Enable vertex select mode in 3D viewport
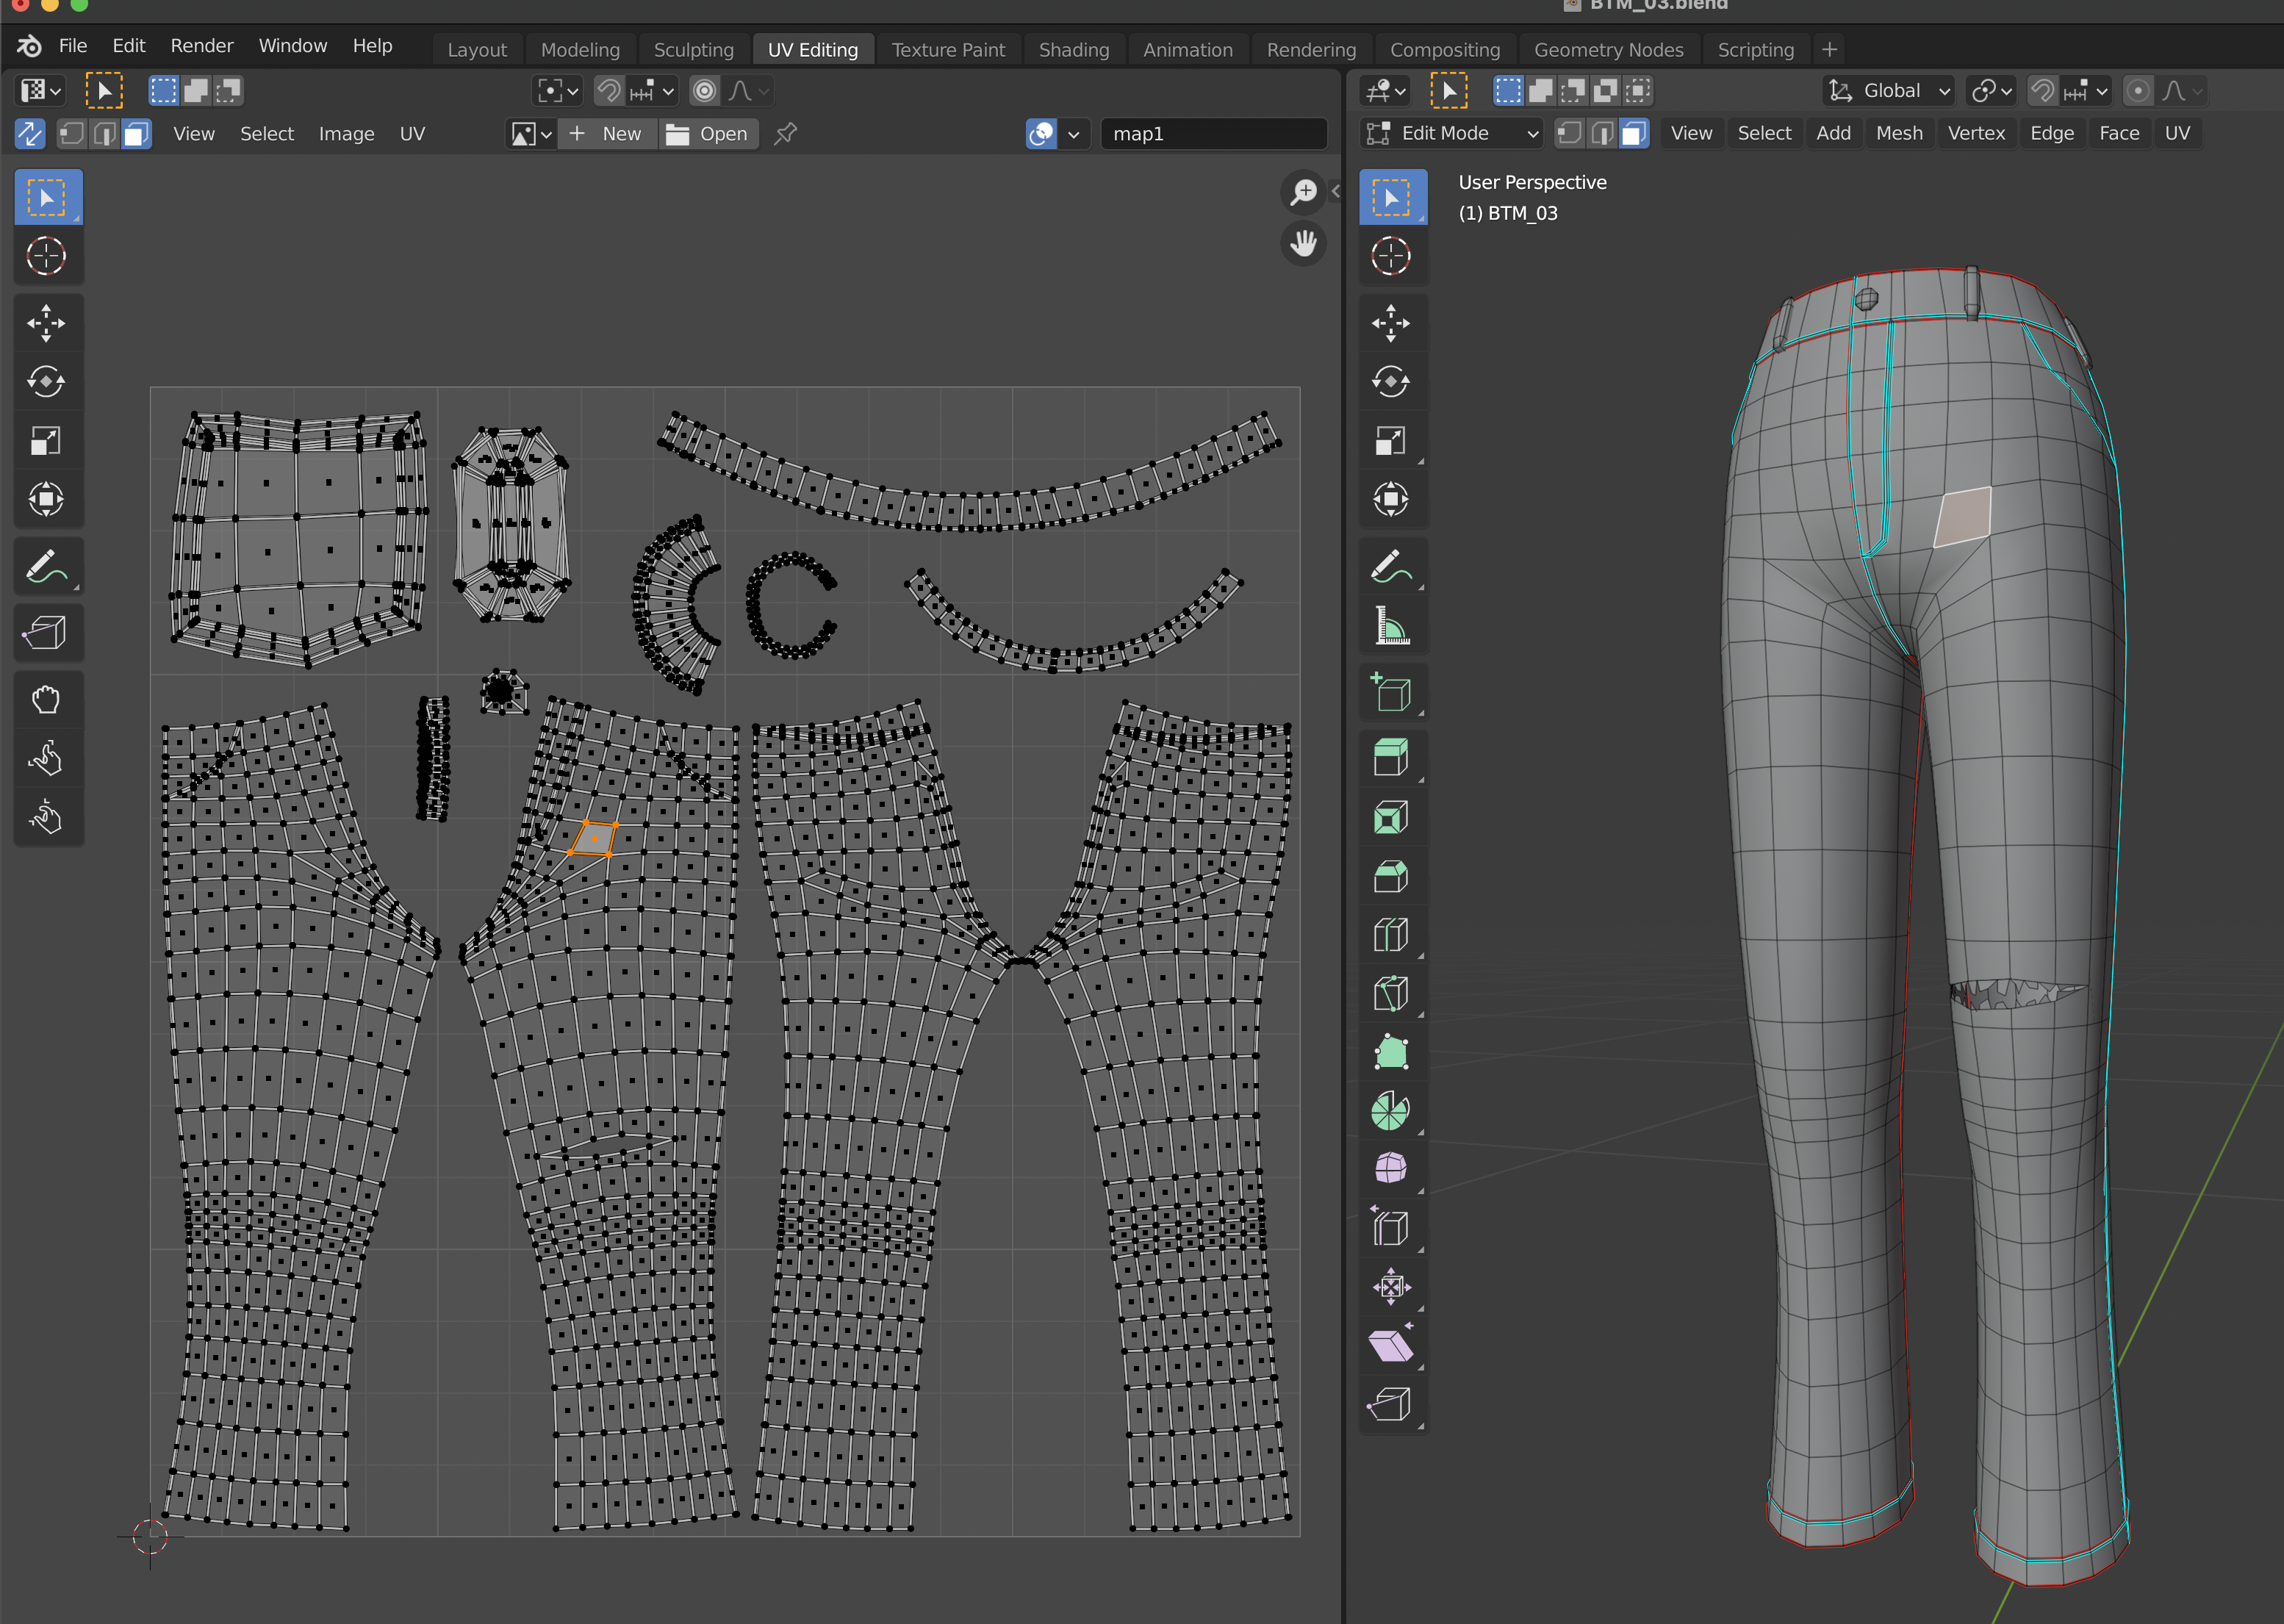The width and height of the screenshot is (2284, 1624). pyautogui.click(x=1569, y=133)
